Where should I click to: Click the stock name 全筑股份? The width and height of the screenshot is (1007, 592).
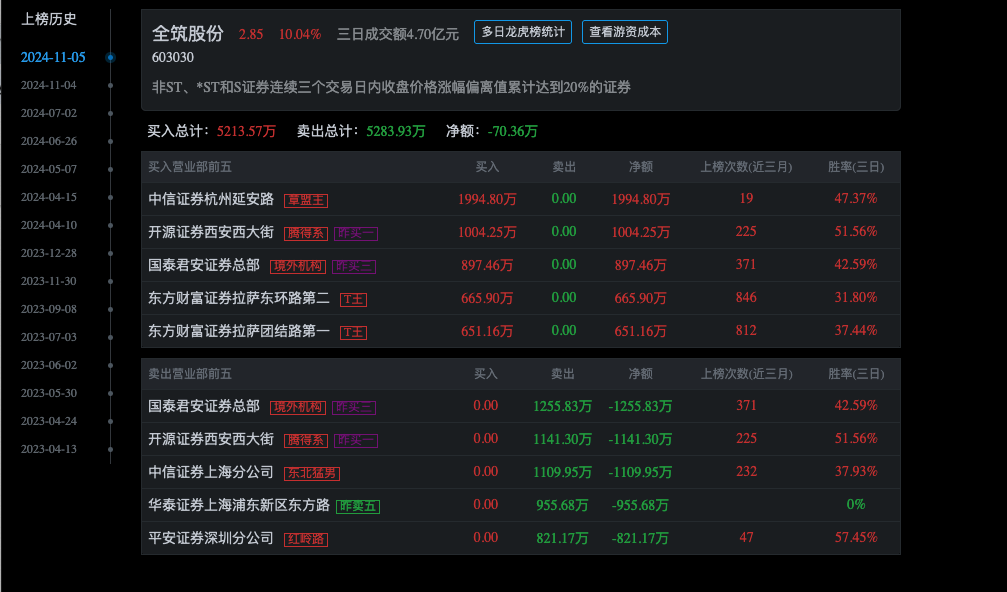(x=185, y=31)
